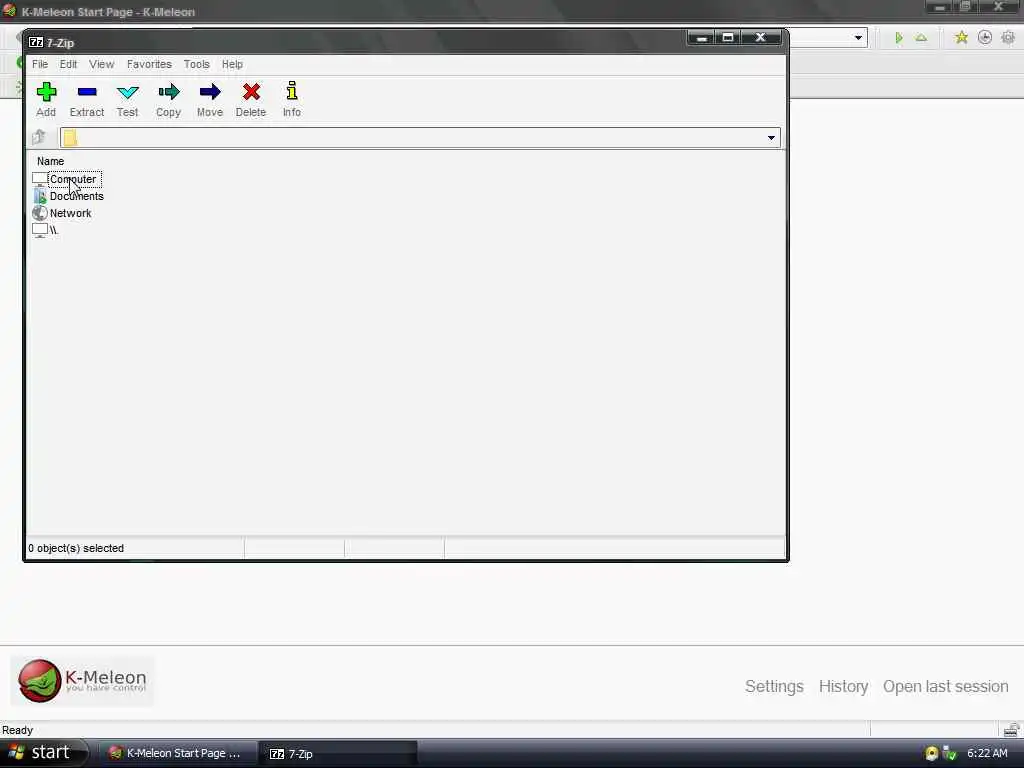The height and width of the screenshot is (768, 1024).
Task: Click the Copy arrow icon
Action: pos(168,92)
